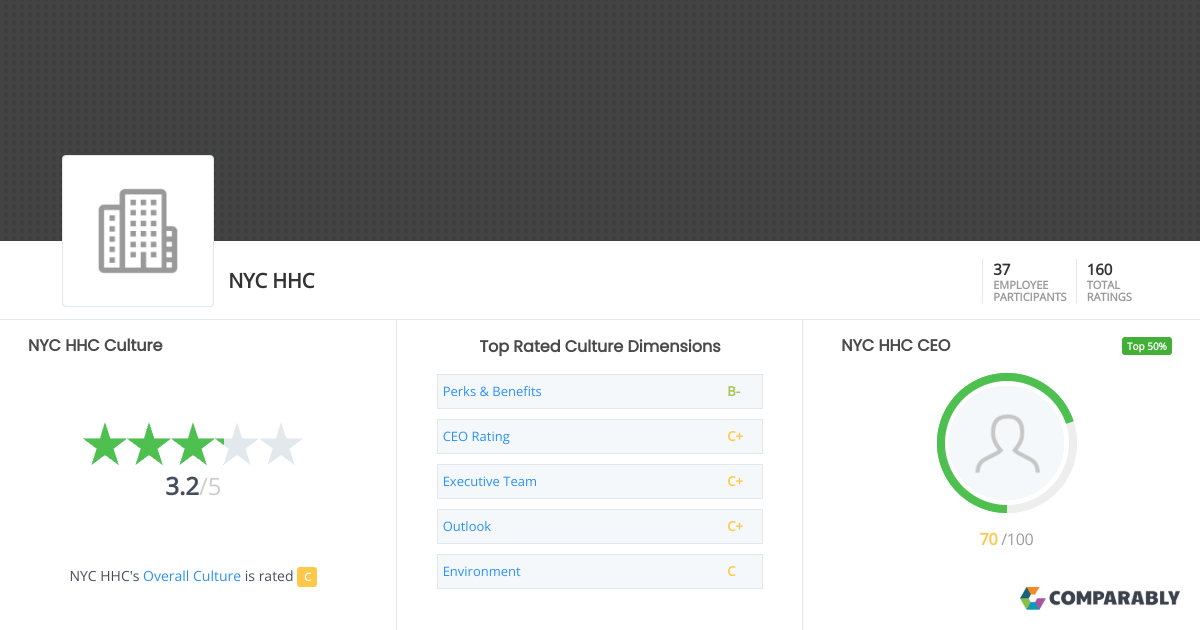The width and height of the screenshot is (1200, 630).
Task: Open the Outlook culture dimension link
Action: coord(466,526)
